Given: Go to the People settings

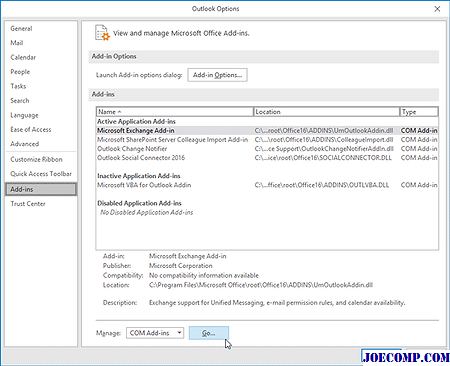Looking at the screenshot, I should click(20, 72).
